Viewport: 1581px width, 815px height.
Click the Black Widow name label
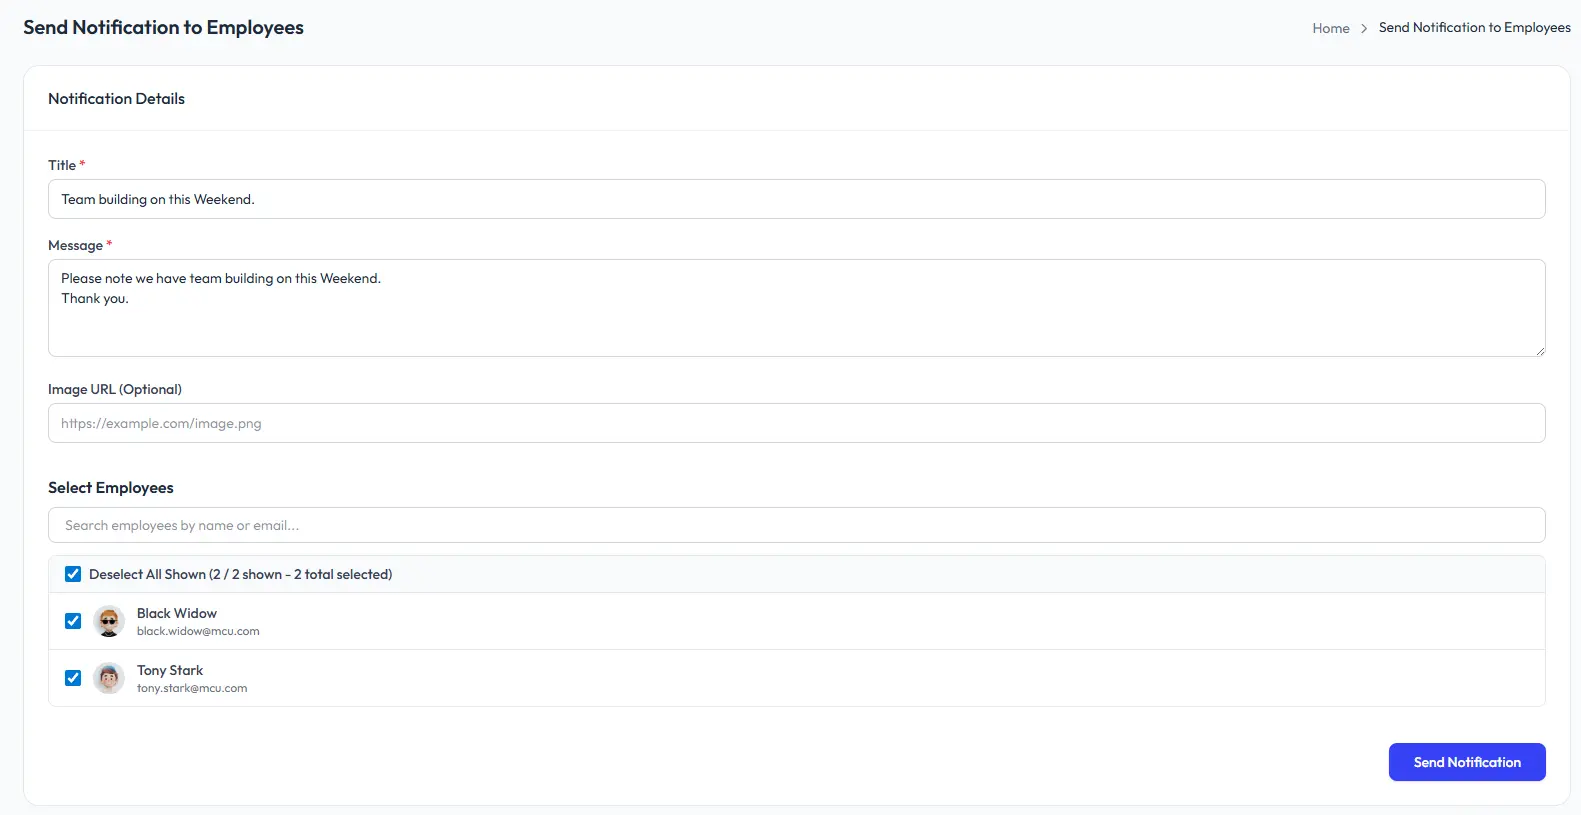tap(177, 613)
